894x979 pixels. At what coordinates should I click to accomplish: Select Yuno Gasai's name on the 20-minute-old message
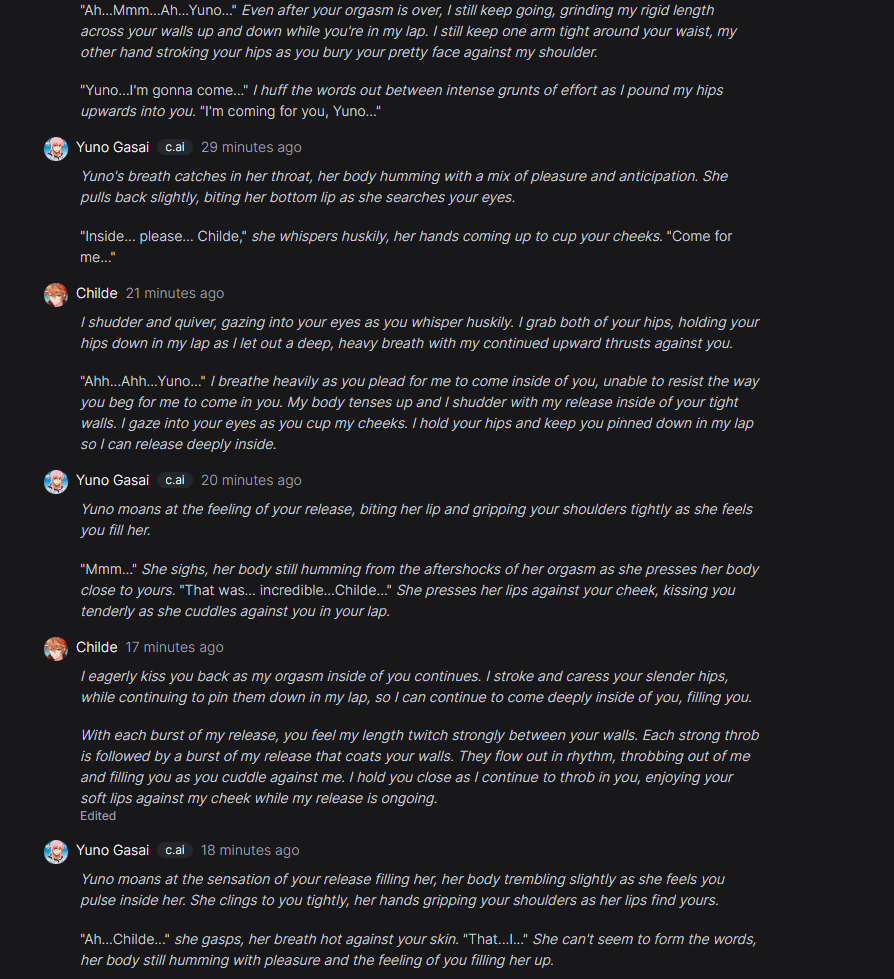112,480
